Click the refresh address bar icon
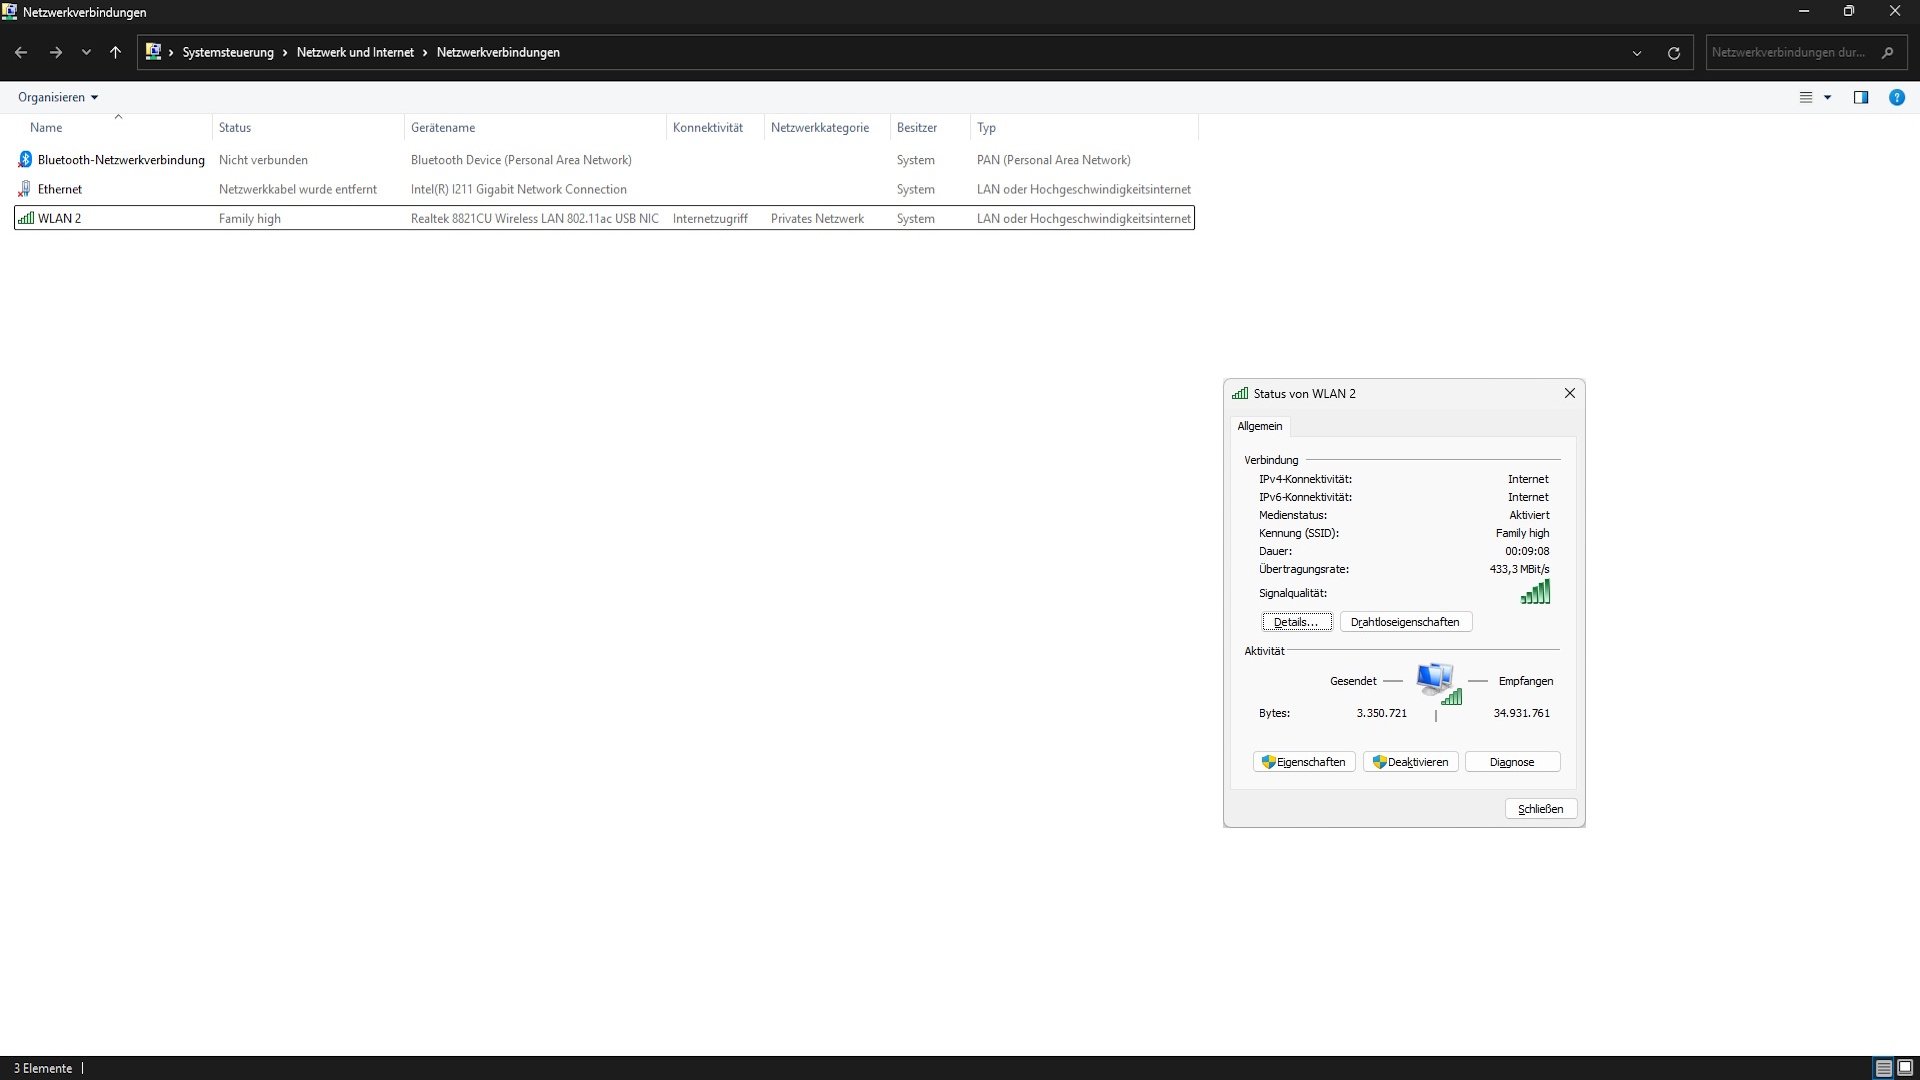The height and width of the screenshot is (1080, 1920). click(x=1674, y=53)
